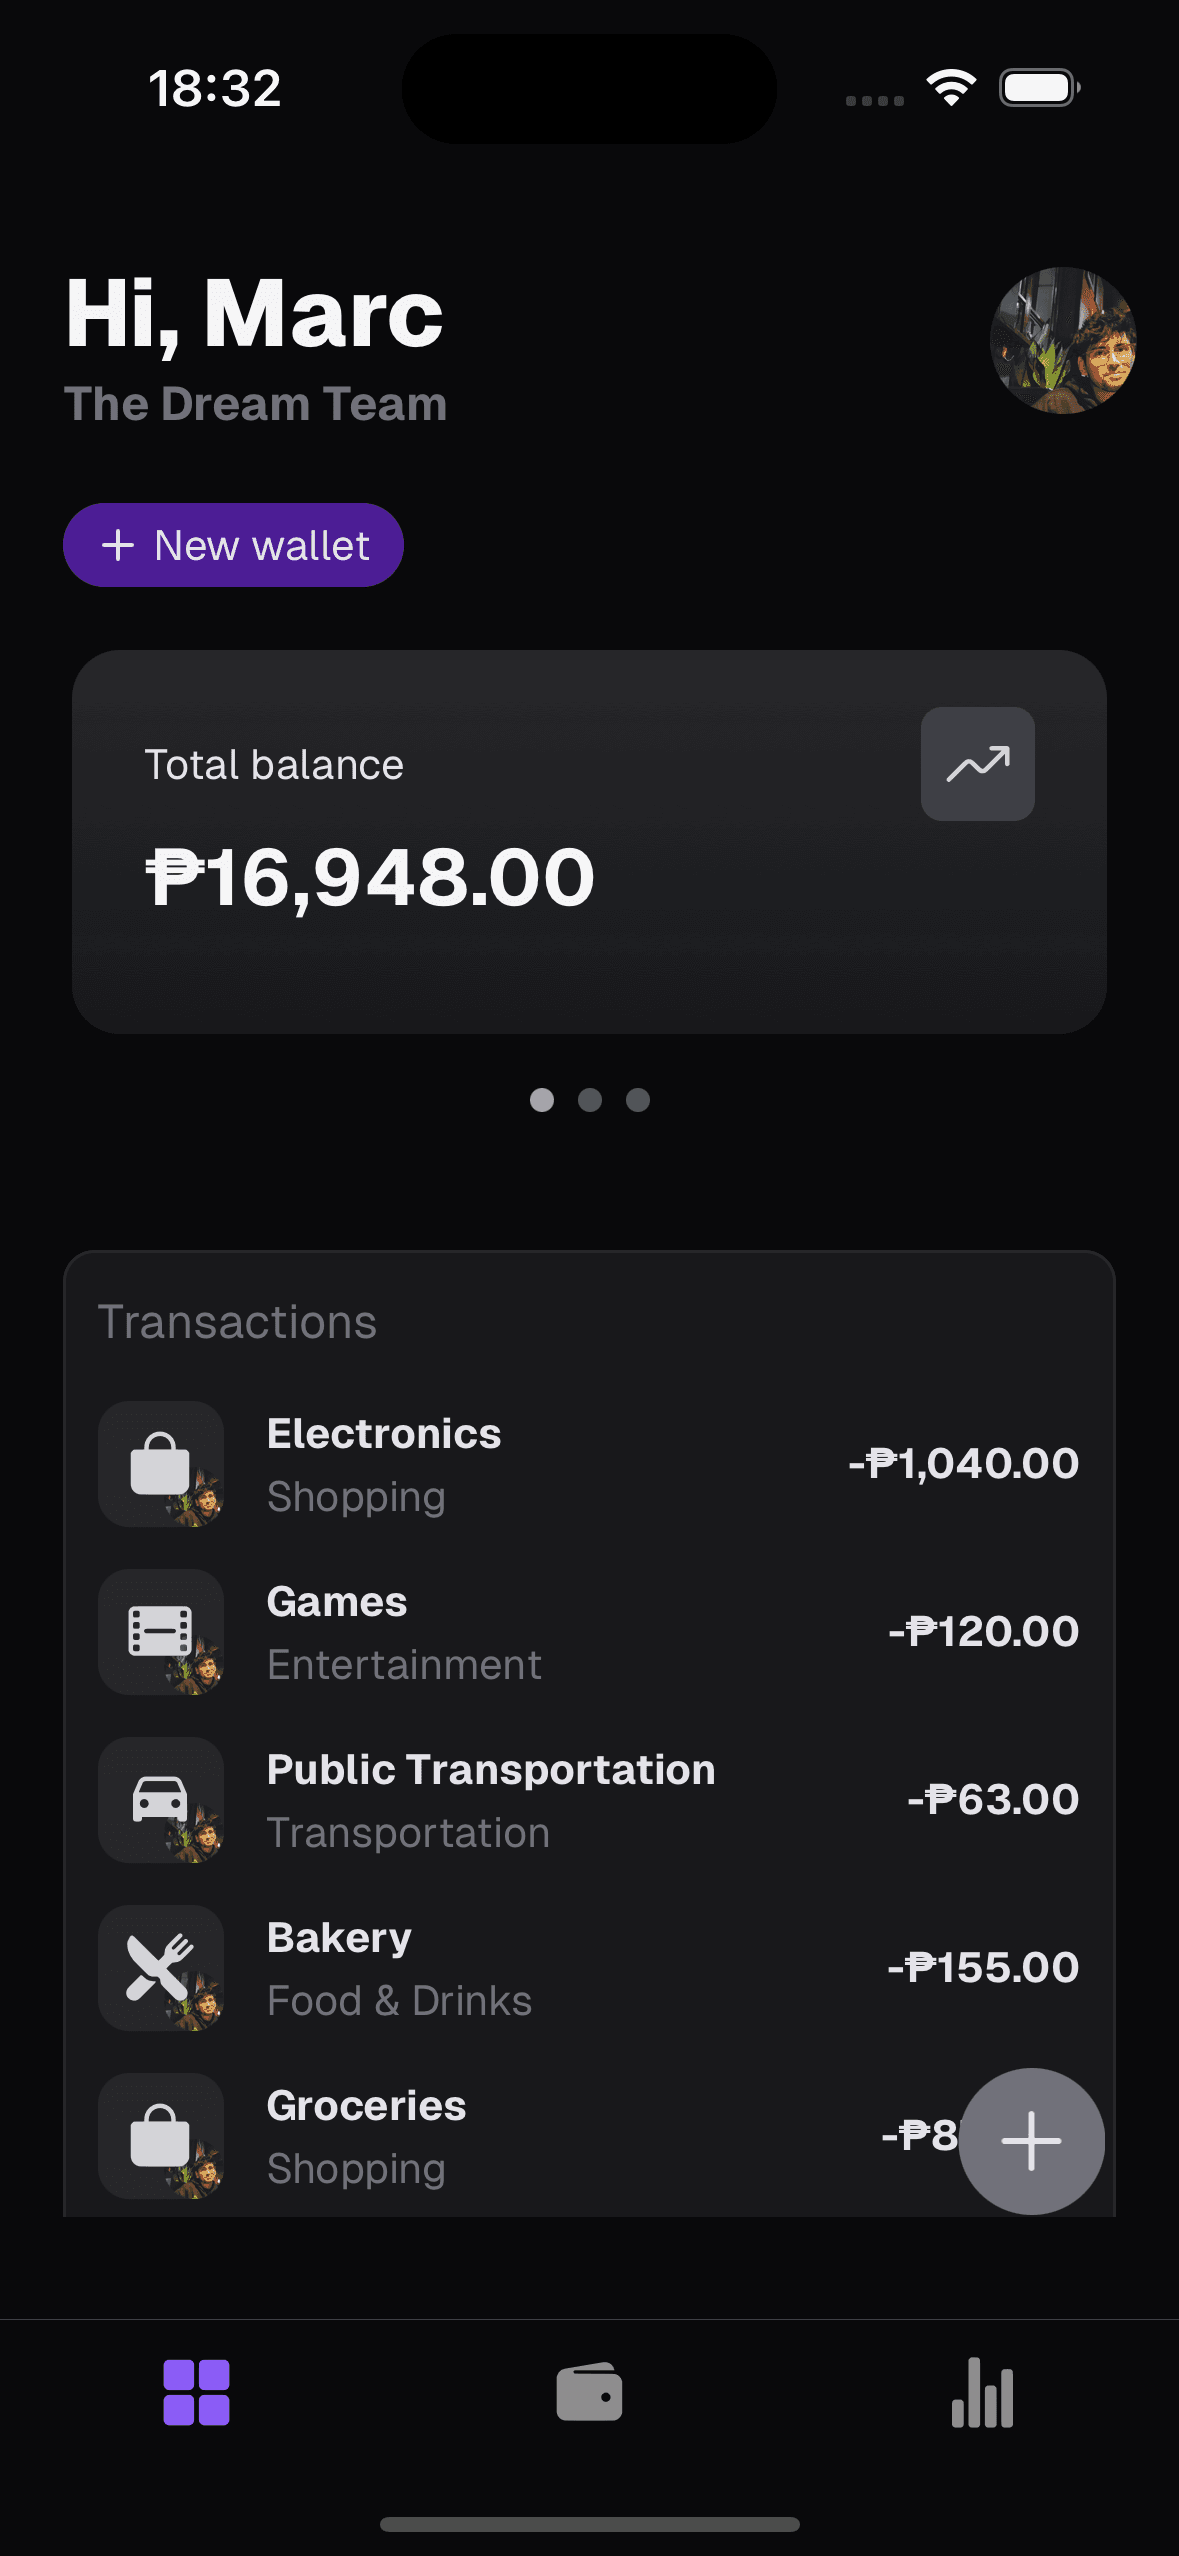
Task: Tap The Dream Team group name
Action: point(256,404)
